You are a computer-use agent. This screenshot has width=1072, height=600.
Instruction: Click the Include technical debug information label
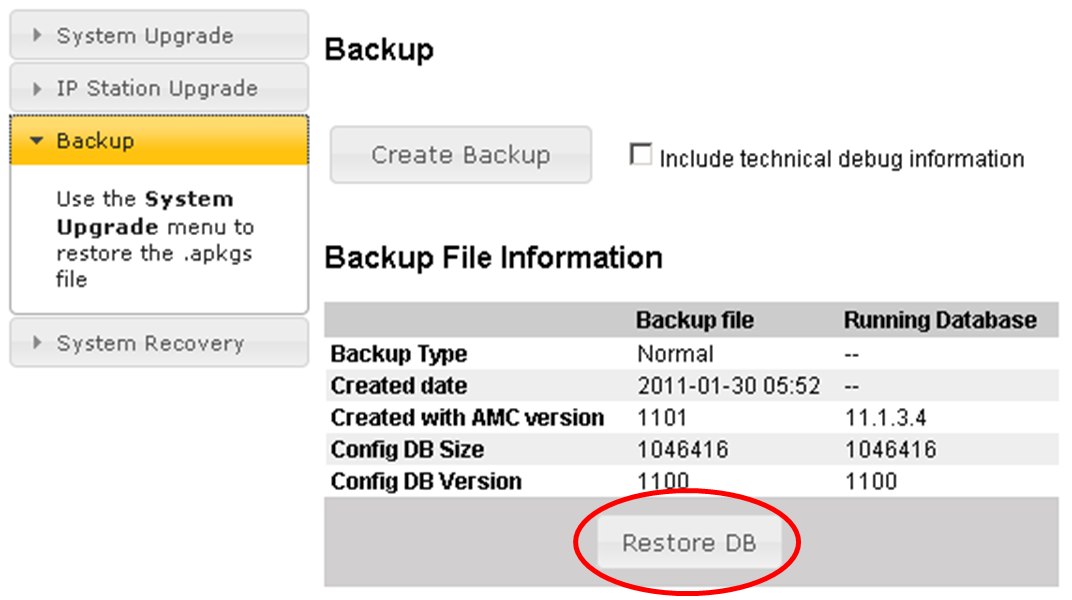click(841, 159)
